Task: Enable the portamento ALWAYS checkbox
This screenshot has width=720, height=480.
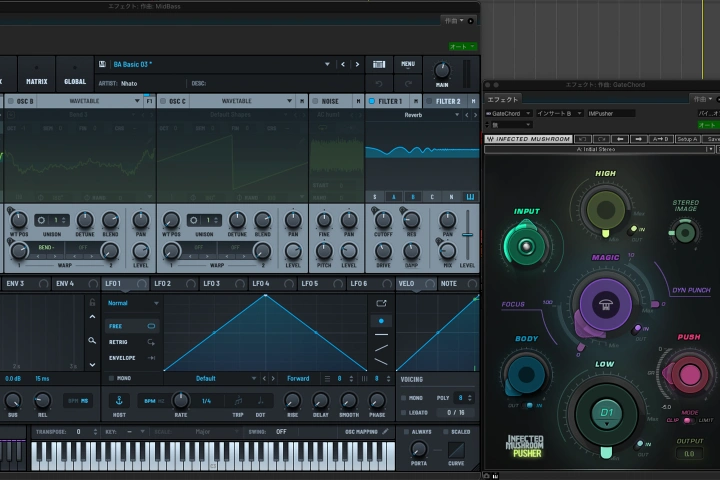Action: 406,432
